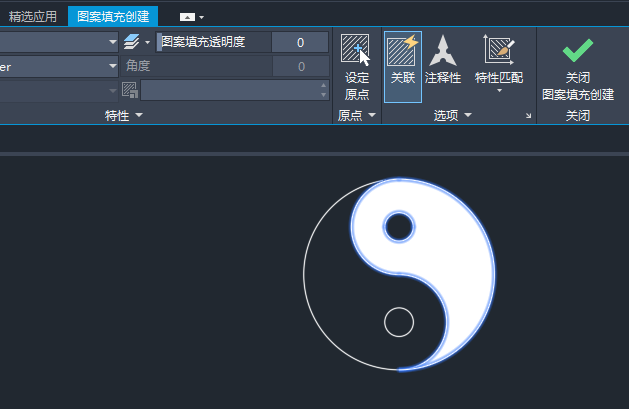Image resolution: width=629 pixels, height=409 pixels.
Task: Open the dropdown arrow beside ribbon minimize button
Action: pos(201,17)
